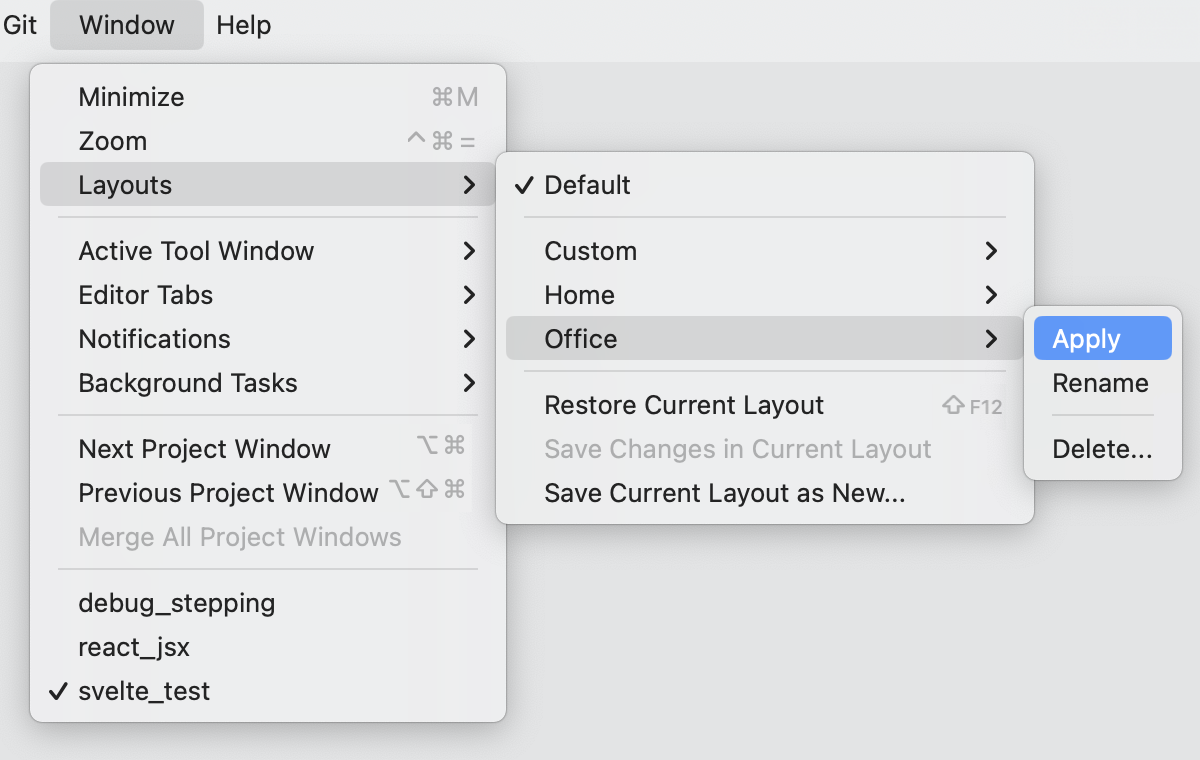This screenshot has width=1200, height=760.
Task: Select Minimize from Window menu
Action: [131, 97]
